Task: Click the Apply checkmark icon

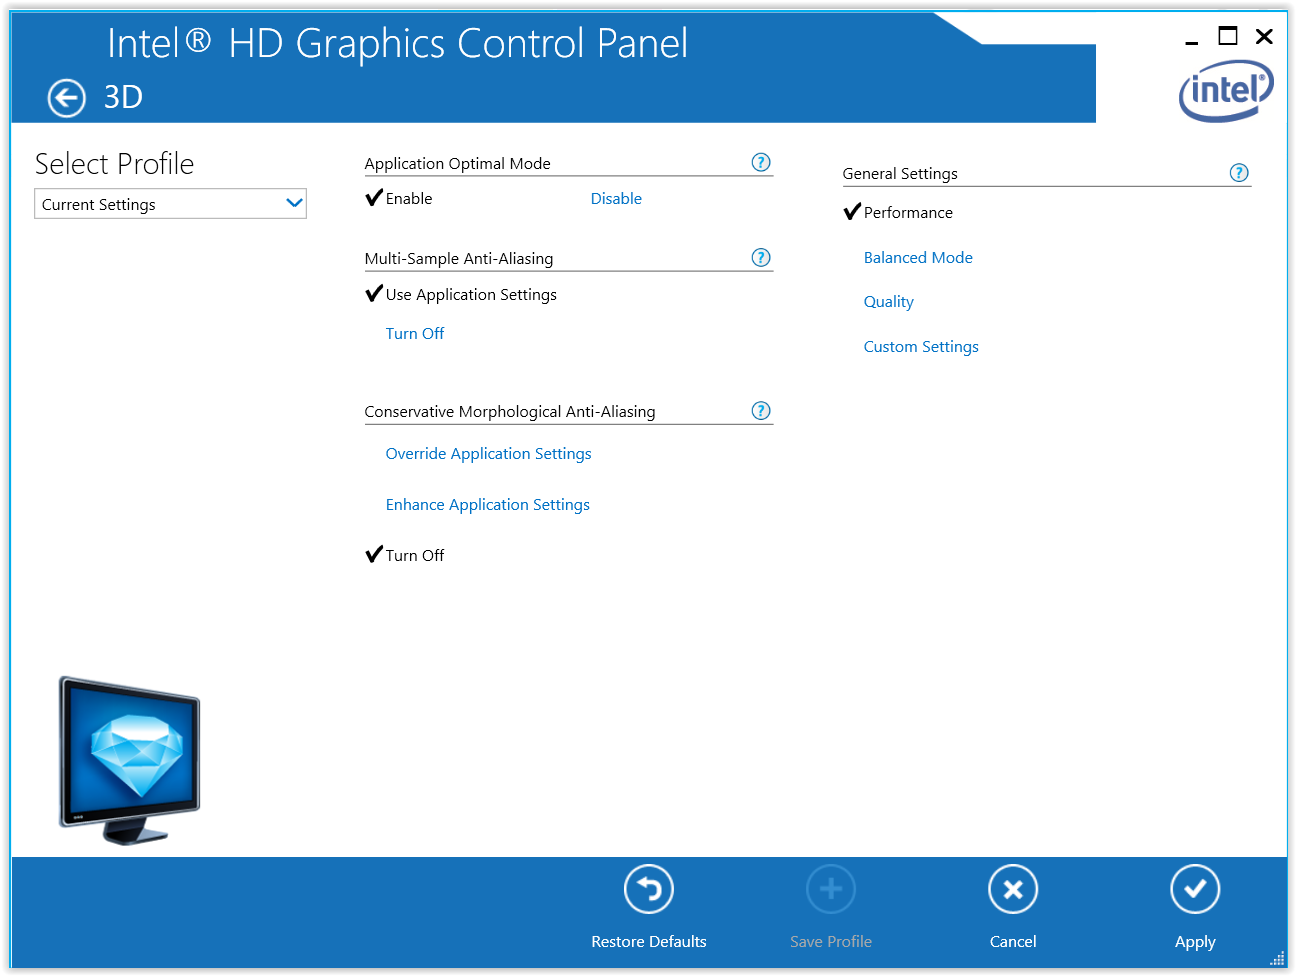Action: 1195,889
